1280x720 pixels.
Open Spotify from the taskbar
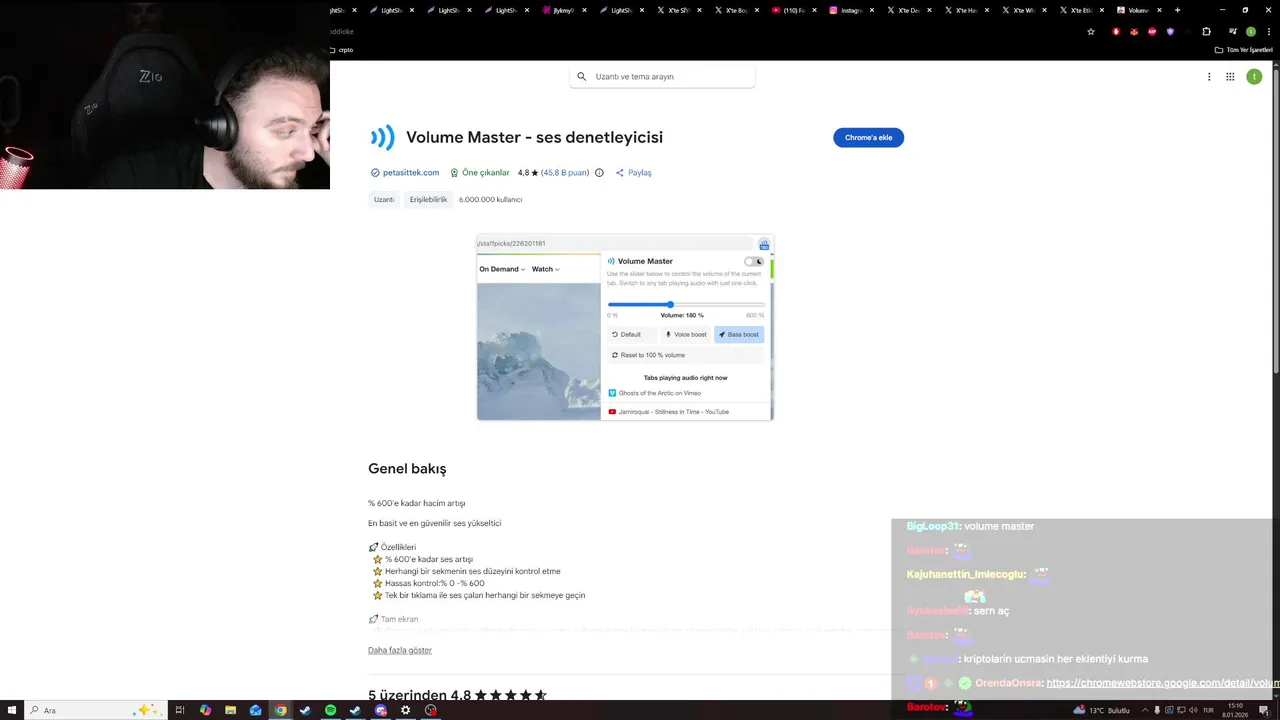coord(331,710)
